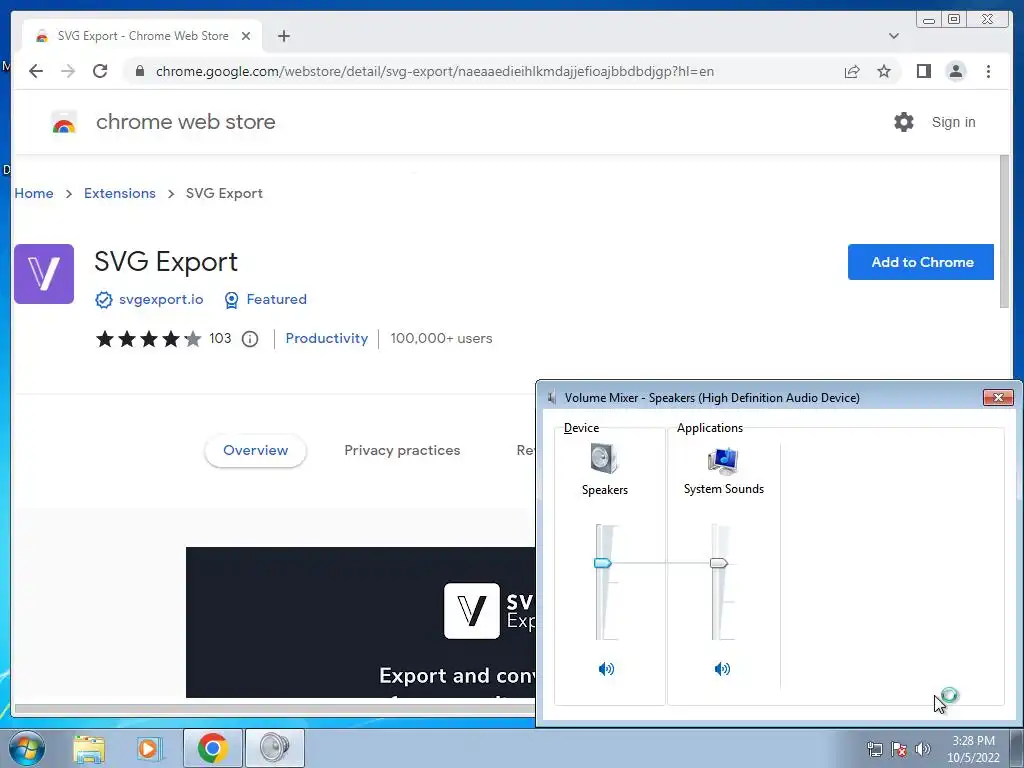The height and width of the screenshot is (768, 1024).
Task: Switch to Privacy practices tab
Action: (x=402, y=450)
